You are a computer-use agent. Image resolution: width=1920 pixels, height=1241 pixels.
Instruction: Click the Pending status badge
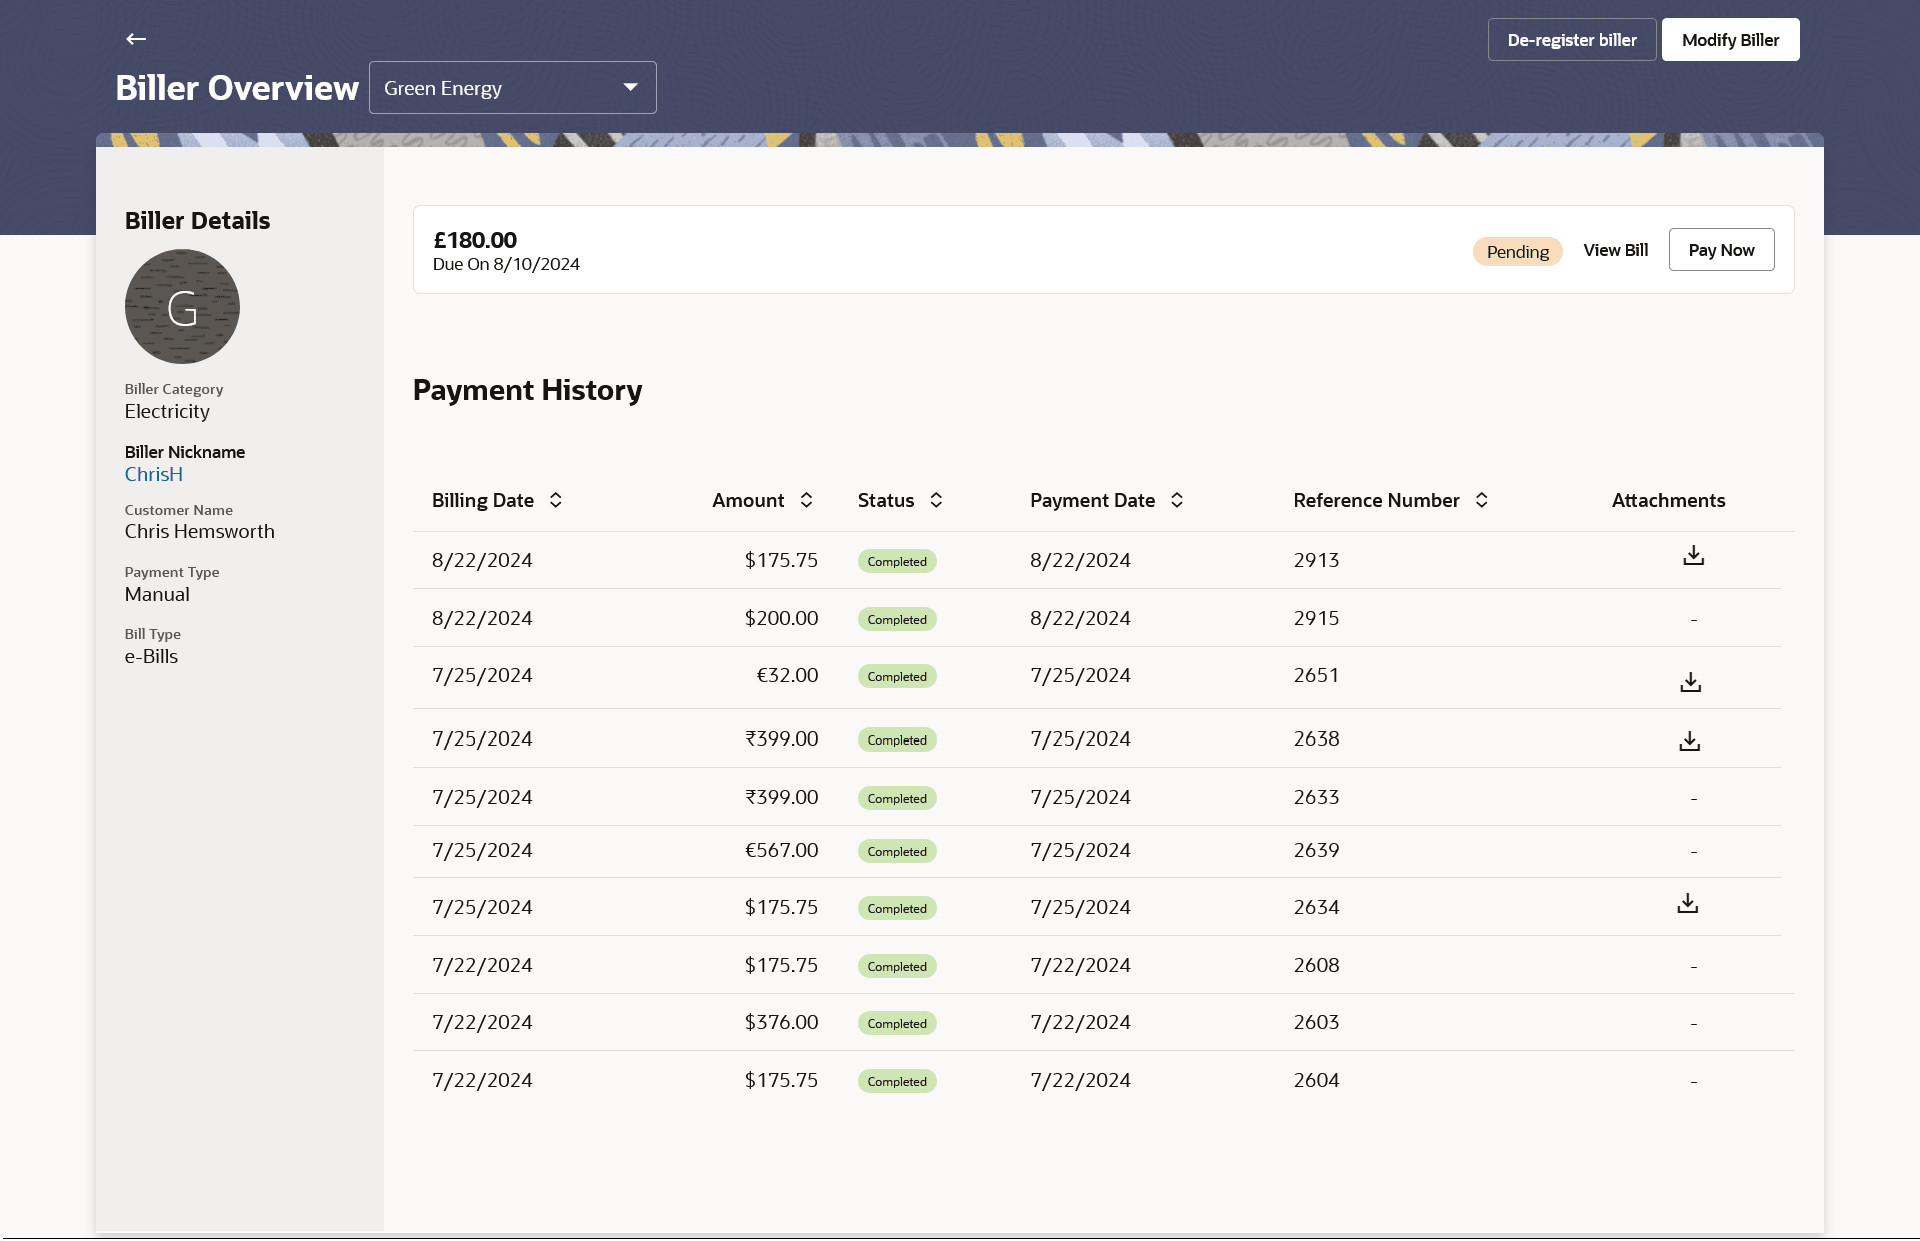coord(1517,252)
